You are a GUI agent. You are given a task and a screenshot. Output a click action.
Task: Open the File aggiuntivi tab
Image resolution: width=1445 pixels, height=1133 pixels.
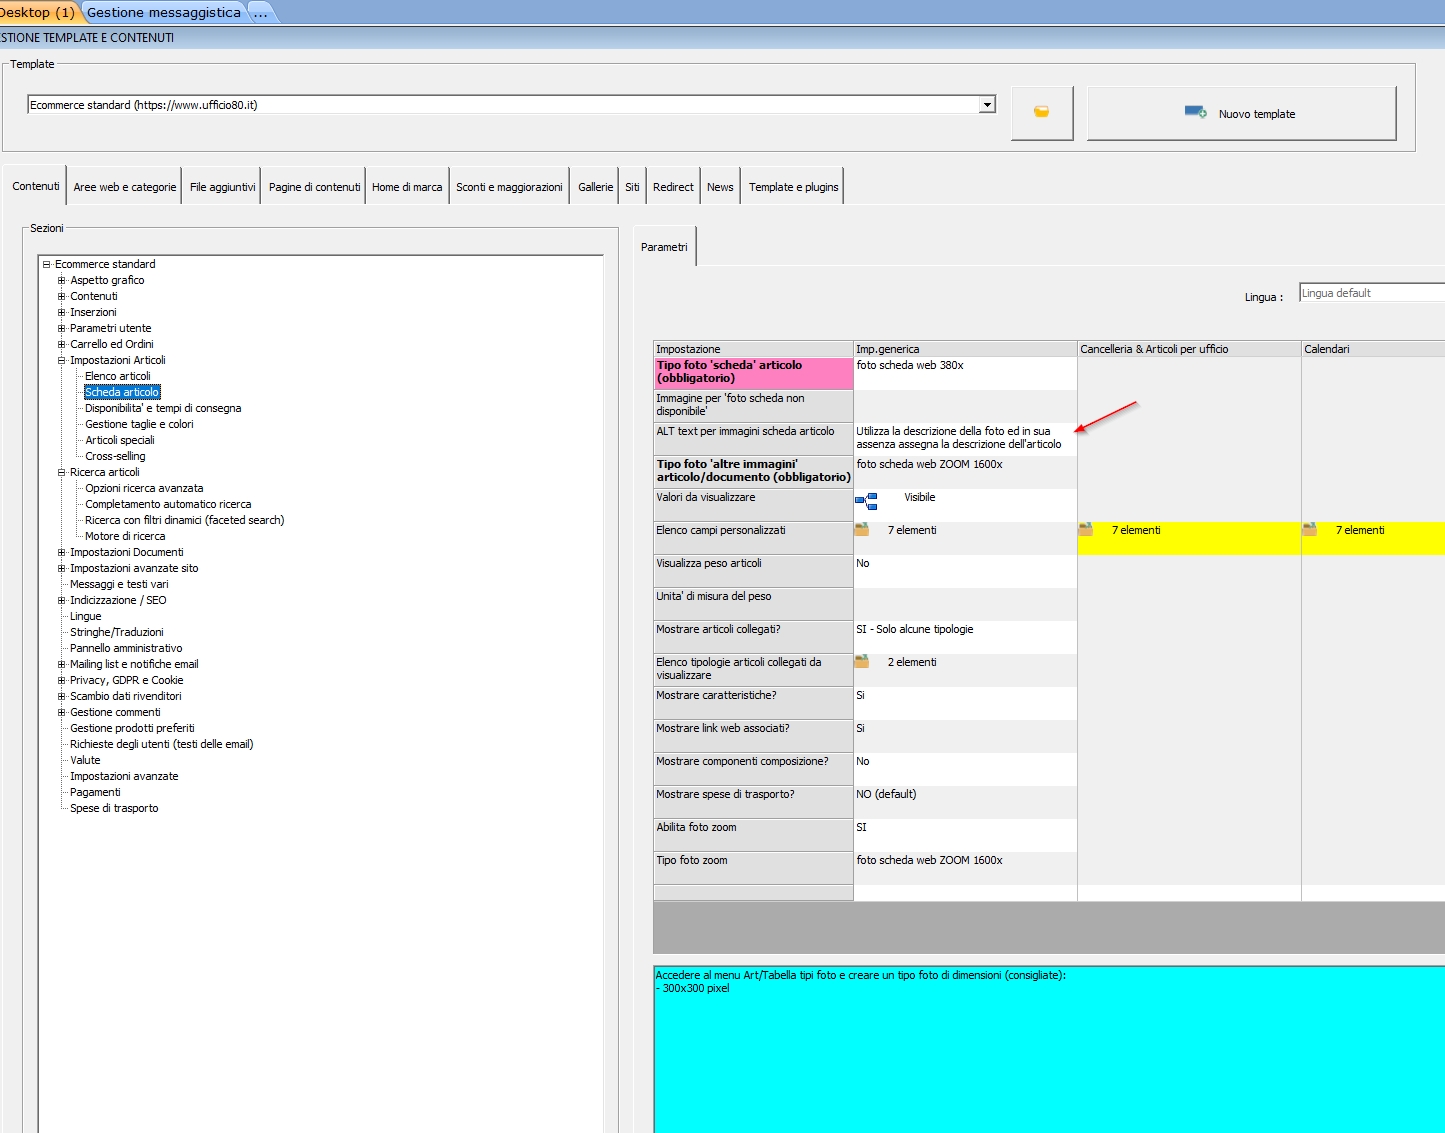coord(222,187)
